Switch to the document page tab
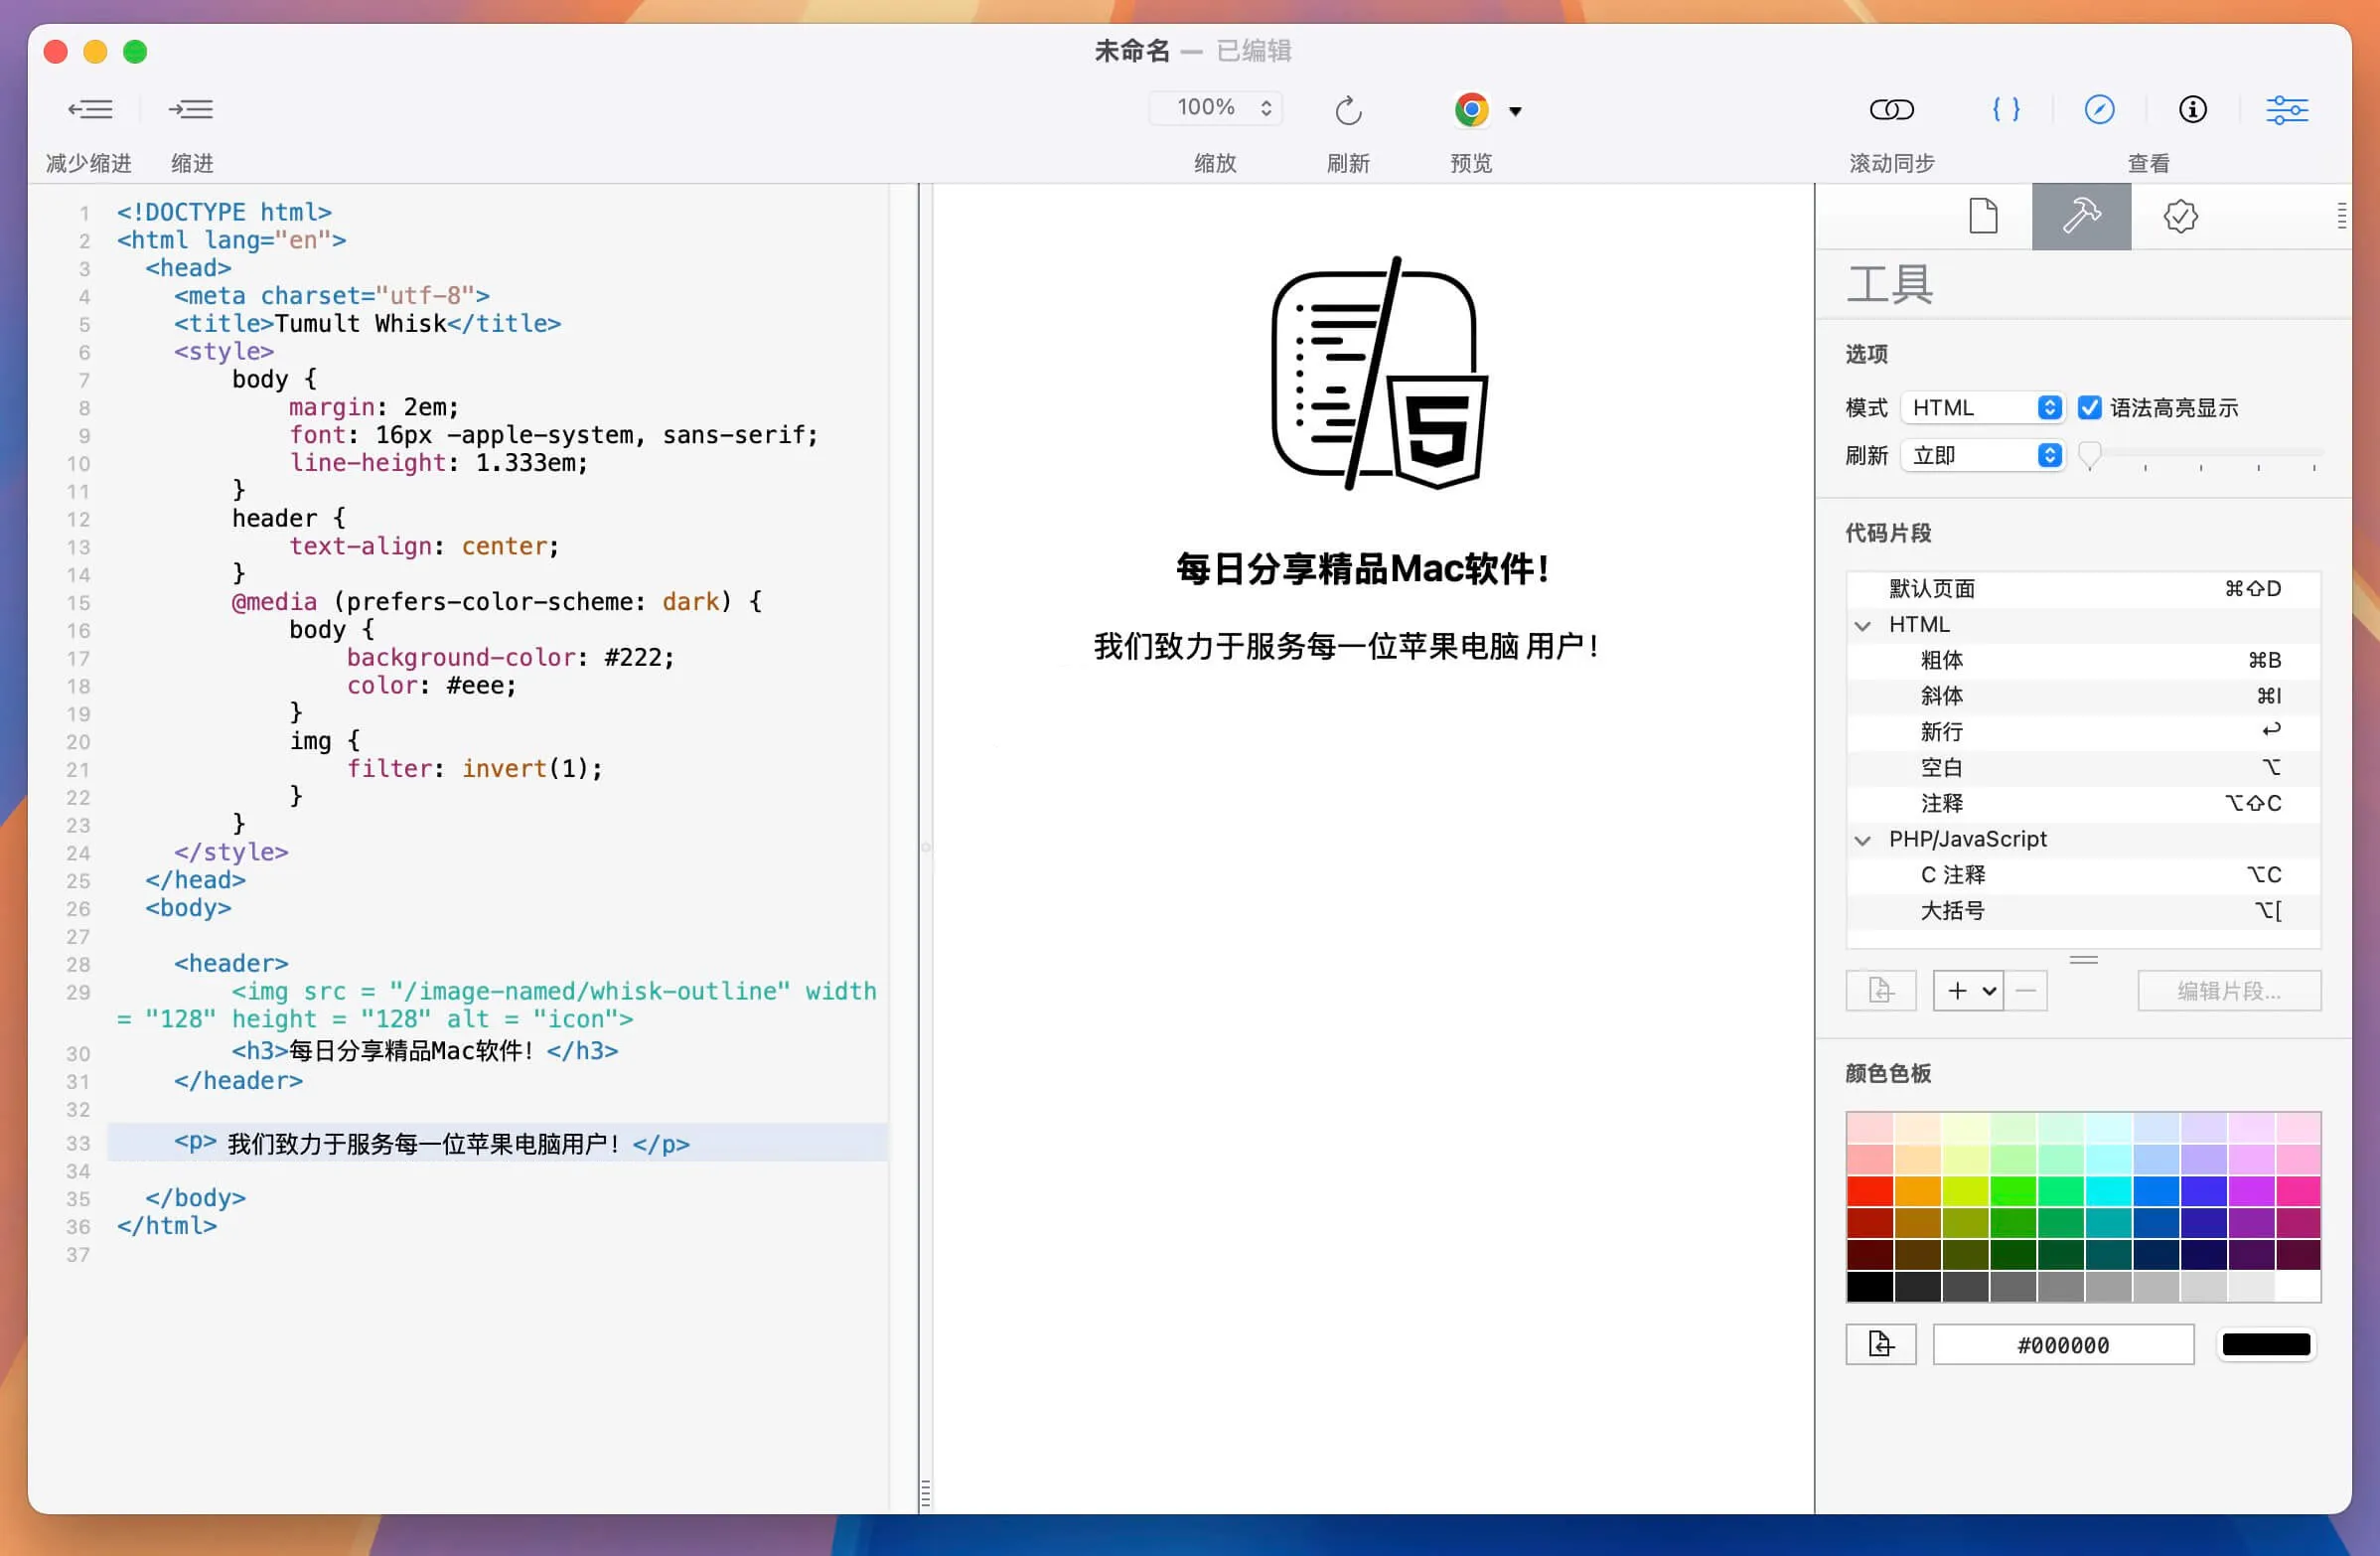 coord(1983,216)
